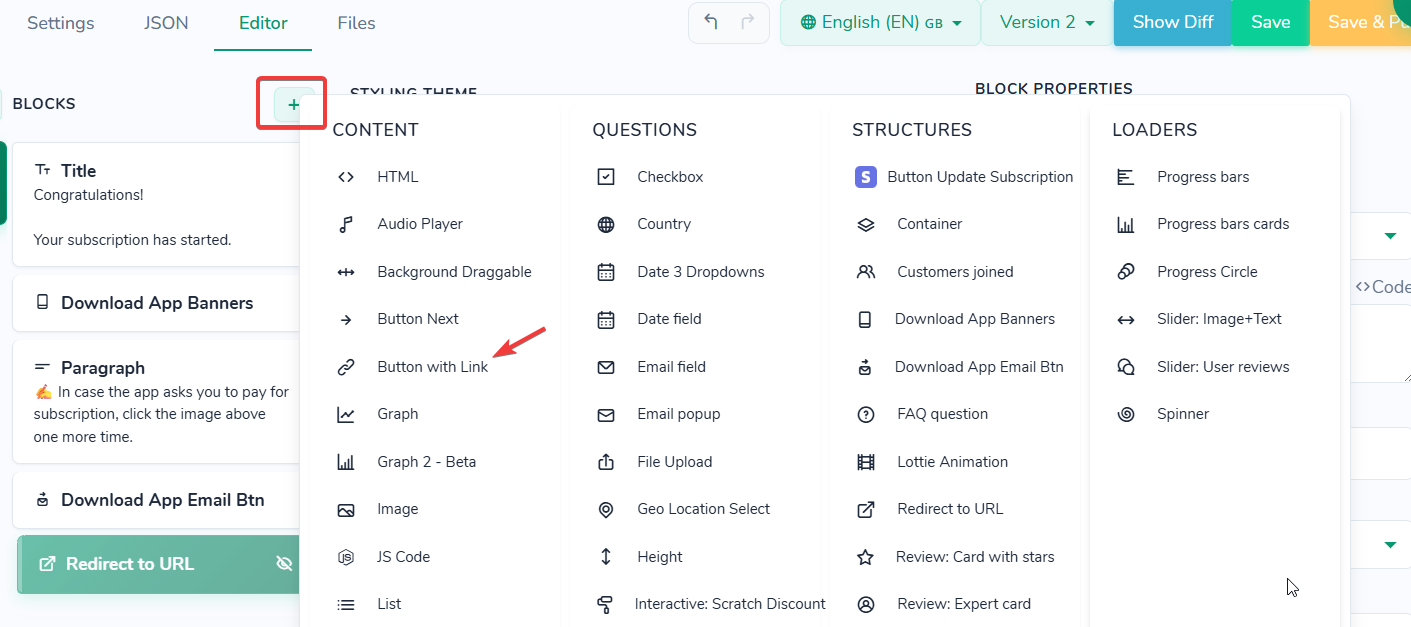
Task: Open the Version 2 dropdown
Action: click(1047, 23)
